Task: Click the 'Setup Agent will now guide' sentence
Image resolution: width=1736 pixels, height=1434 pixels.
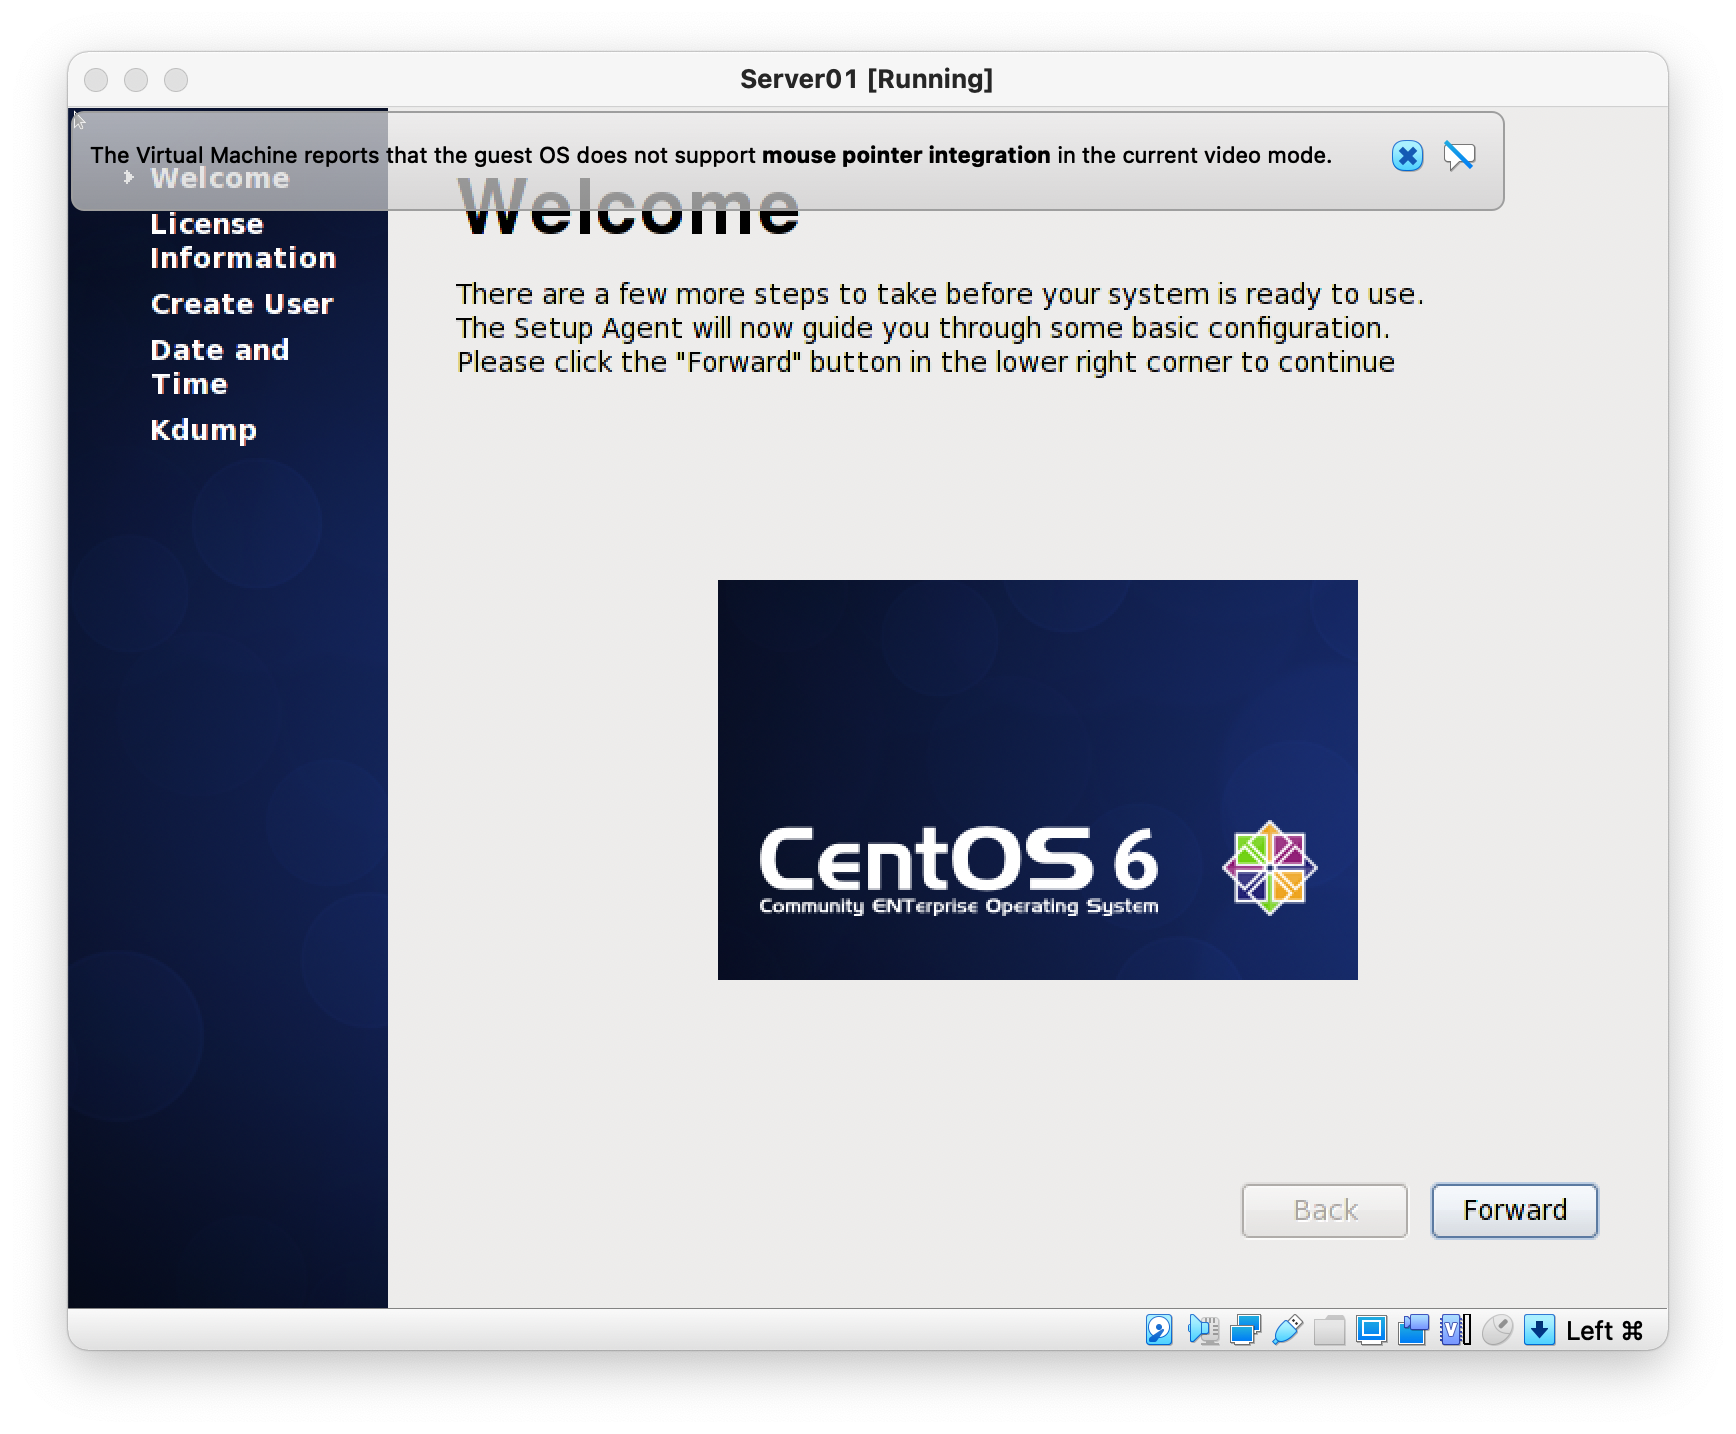Action: (x=923, y=328)
